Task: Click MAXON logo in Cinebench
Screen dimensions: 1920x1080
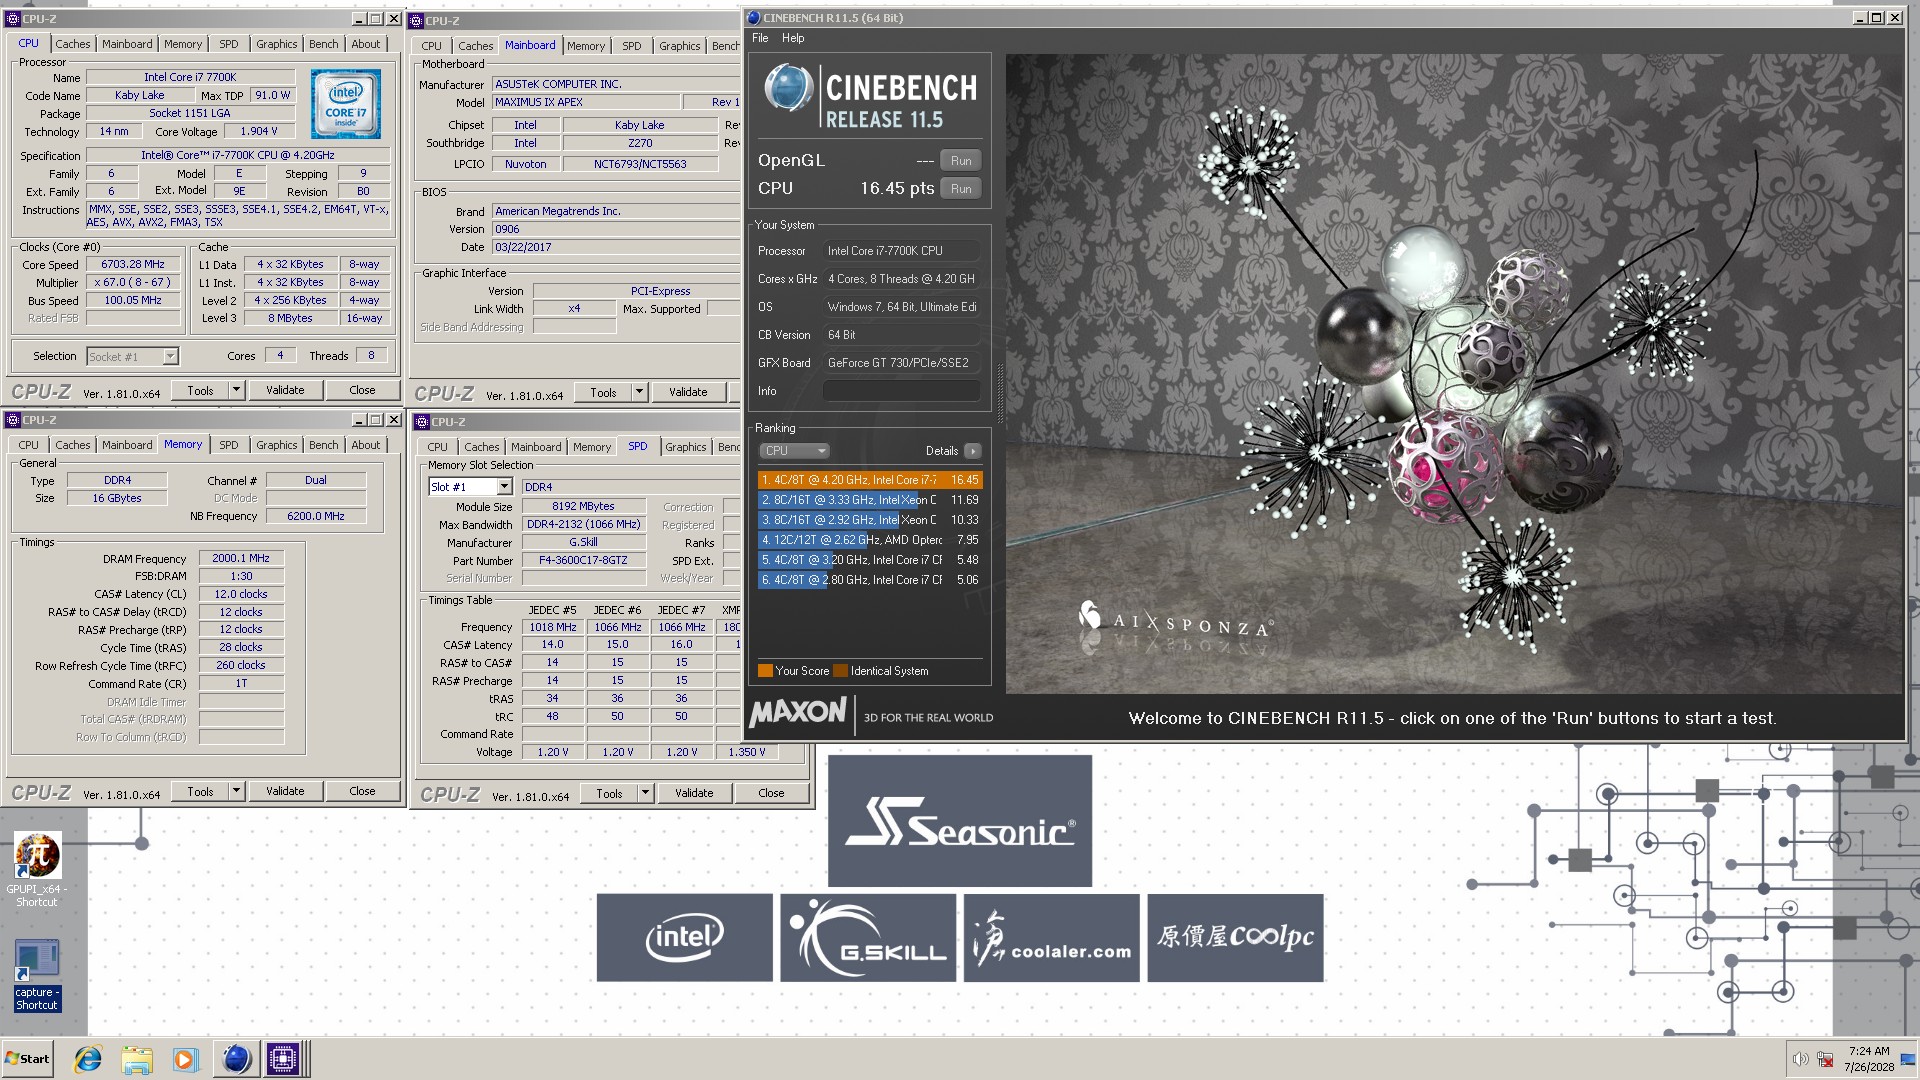Action: click(x=798, y=713)
